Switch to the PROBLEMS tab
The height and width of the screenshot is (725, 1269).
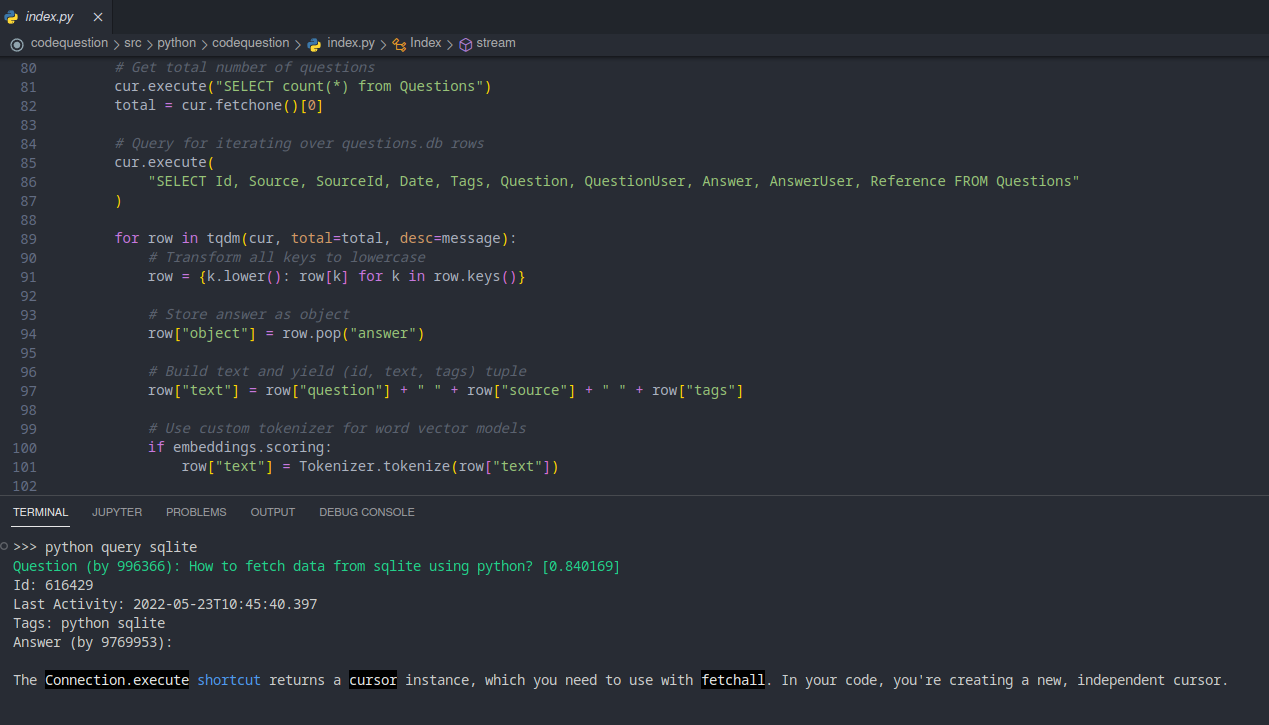tap(196, 512)
